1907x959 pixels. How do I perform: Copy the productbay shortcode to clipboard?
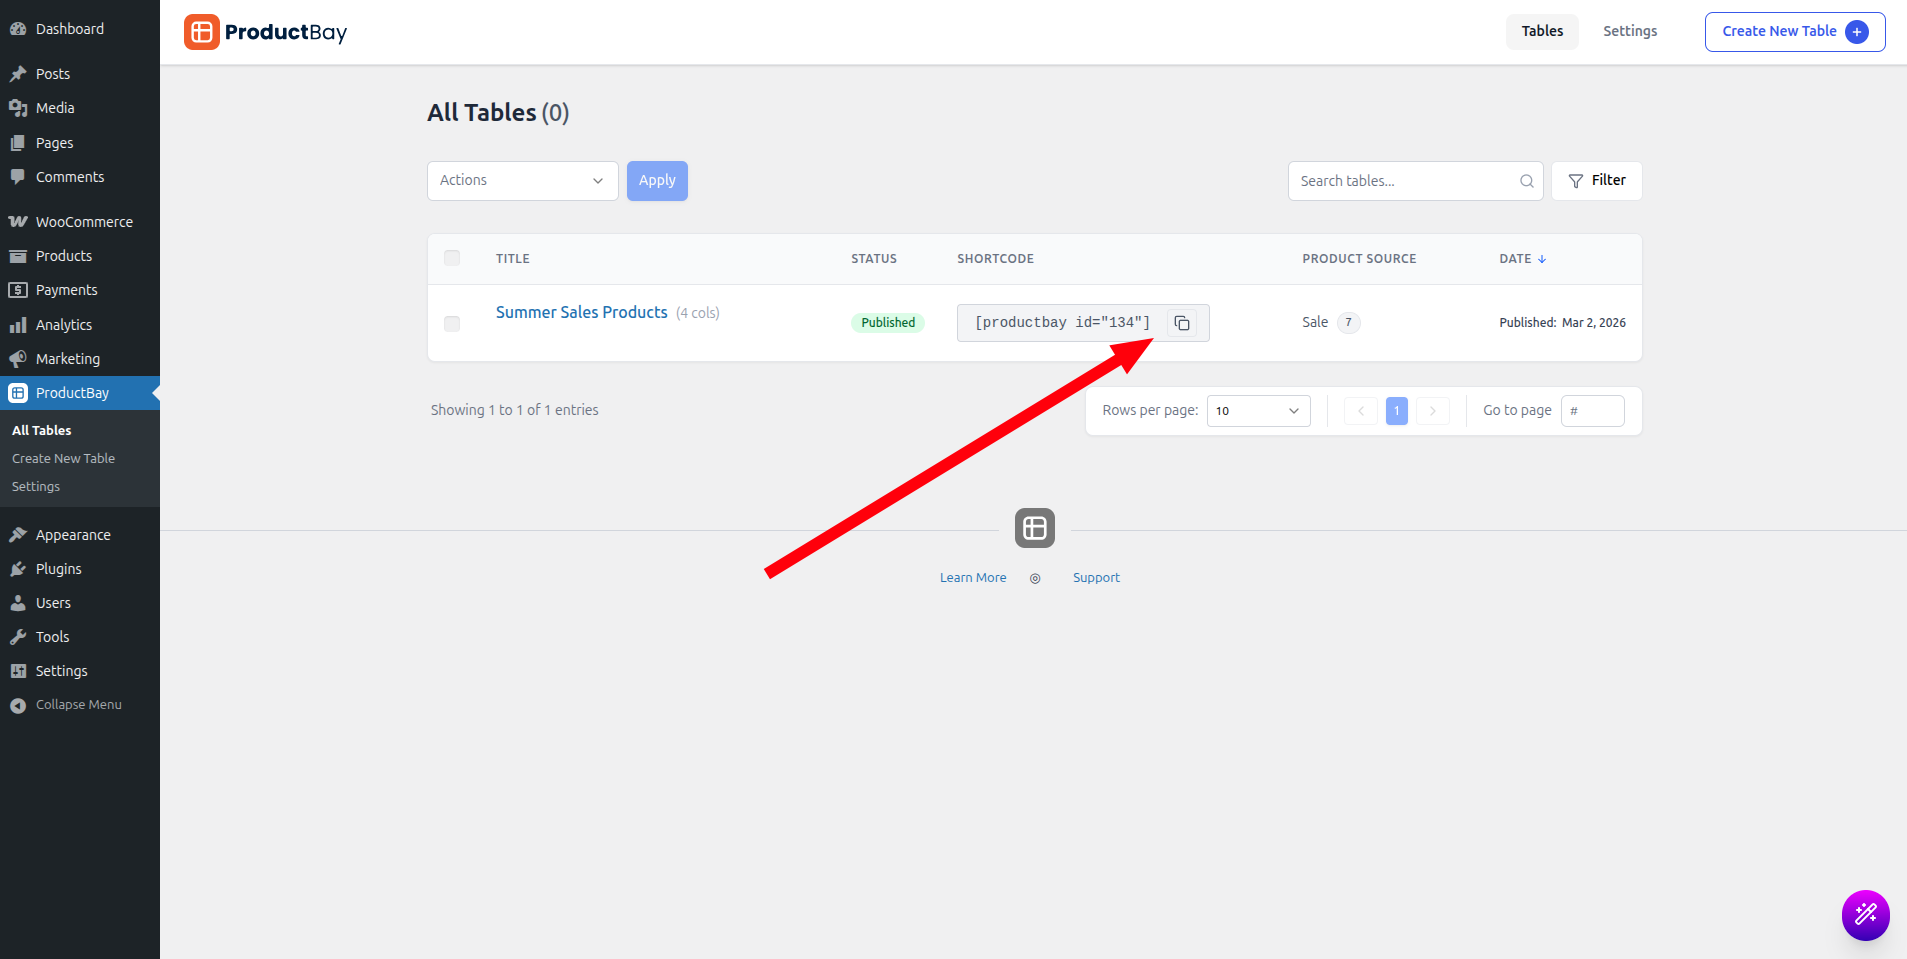click(x=1182, y=323)
